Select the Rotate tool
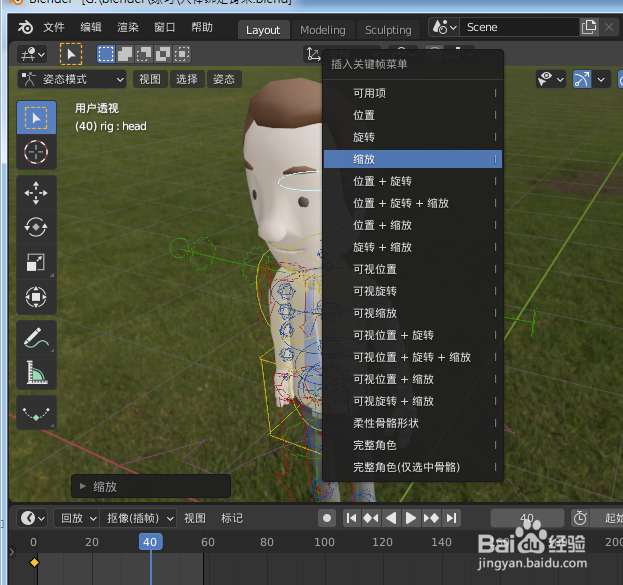623x585 pixels. point(36,227)
